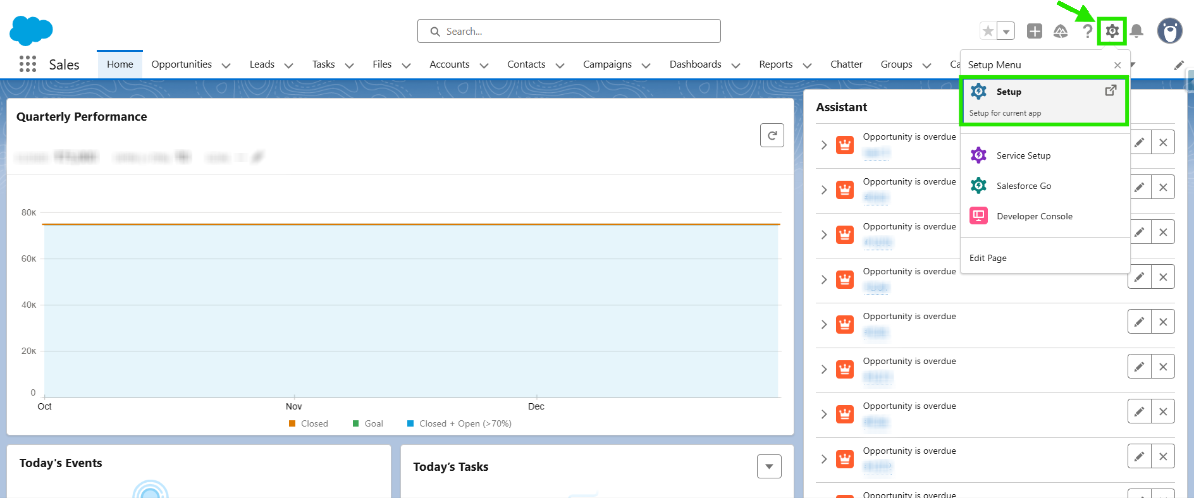Click the Service Setup purple gear icon

coord(979,155)
